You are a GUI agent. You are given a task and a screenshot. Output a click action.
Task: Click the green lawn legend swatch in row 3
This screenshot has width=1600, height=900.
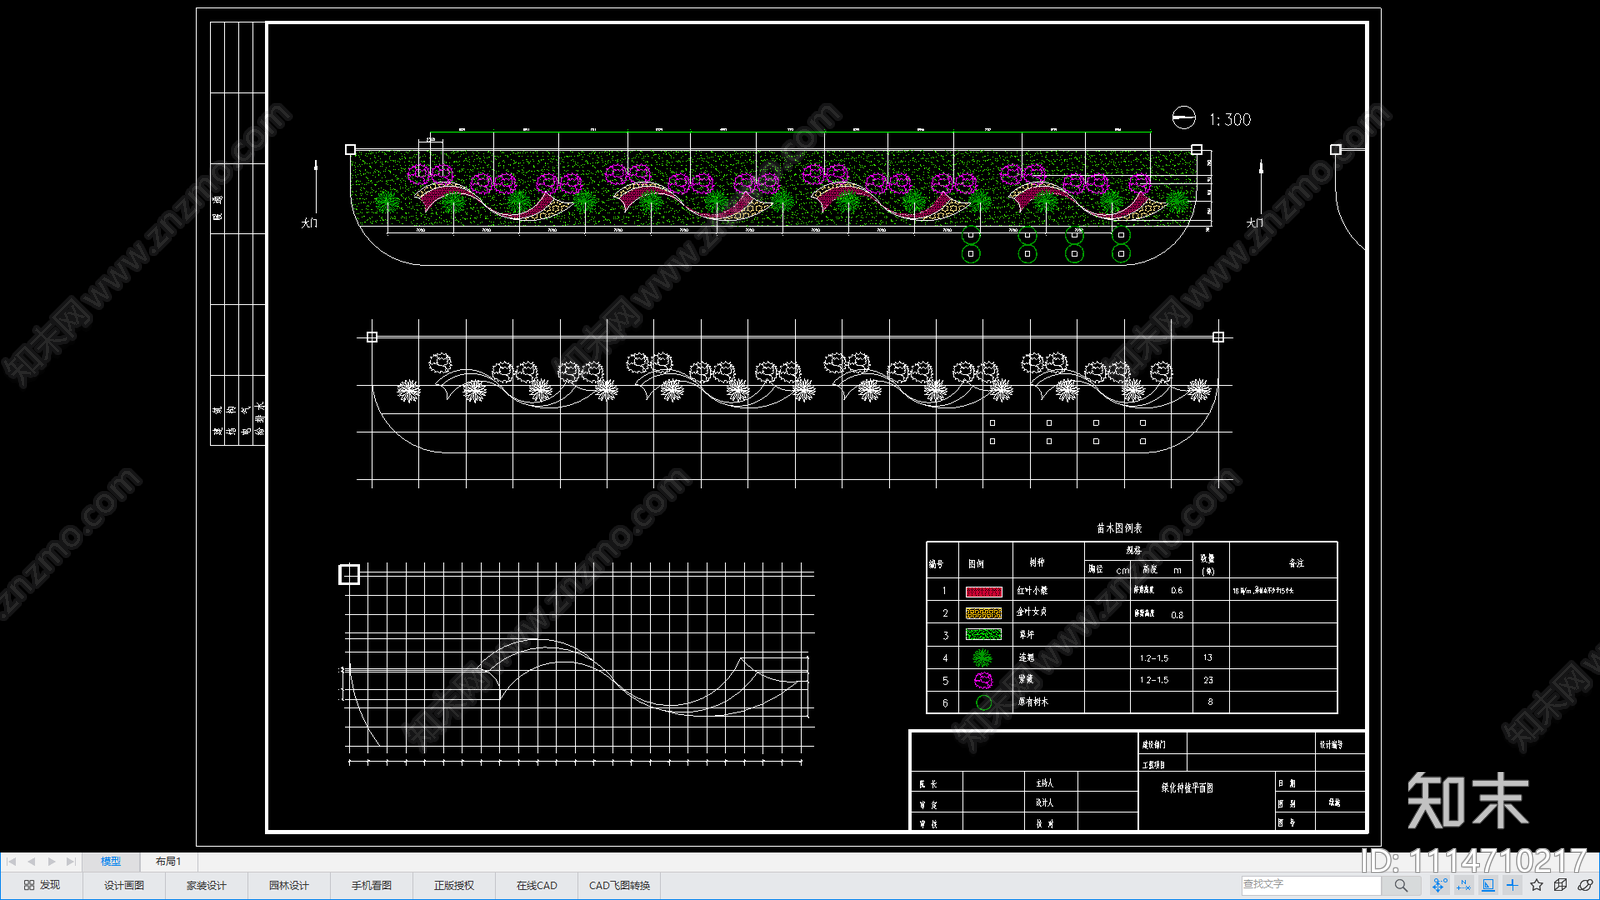click(984, 634)
